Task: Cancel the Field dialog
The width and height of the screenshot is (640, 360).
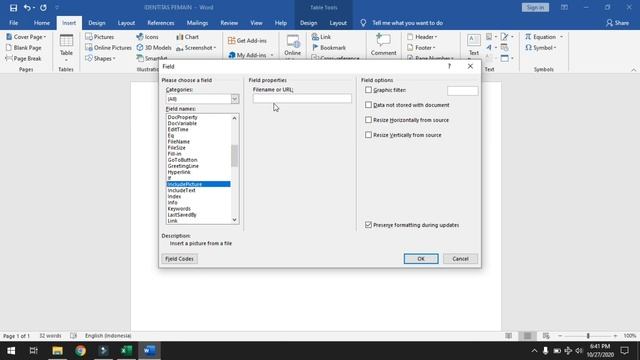Action: click(x=460, y=259)
